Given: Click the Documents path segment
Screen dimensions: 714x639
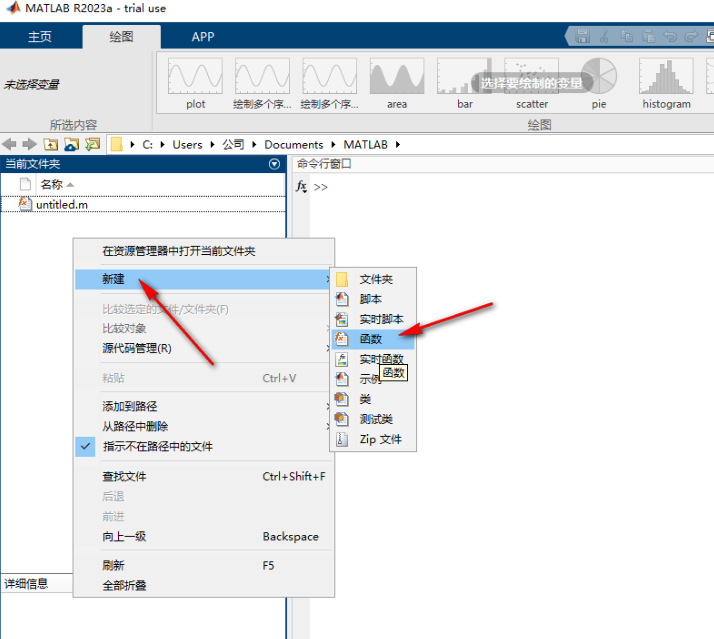Looking at the screenshot, I should [x=294, y=145].
